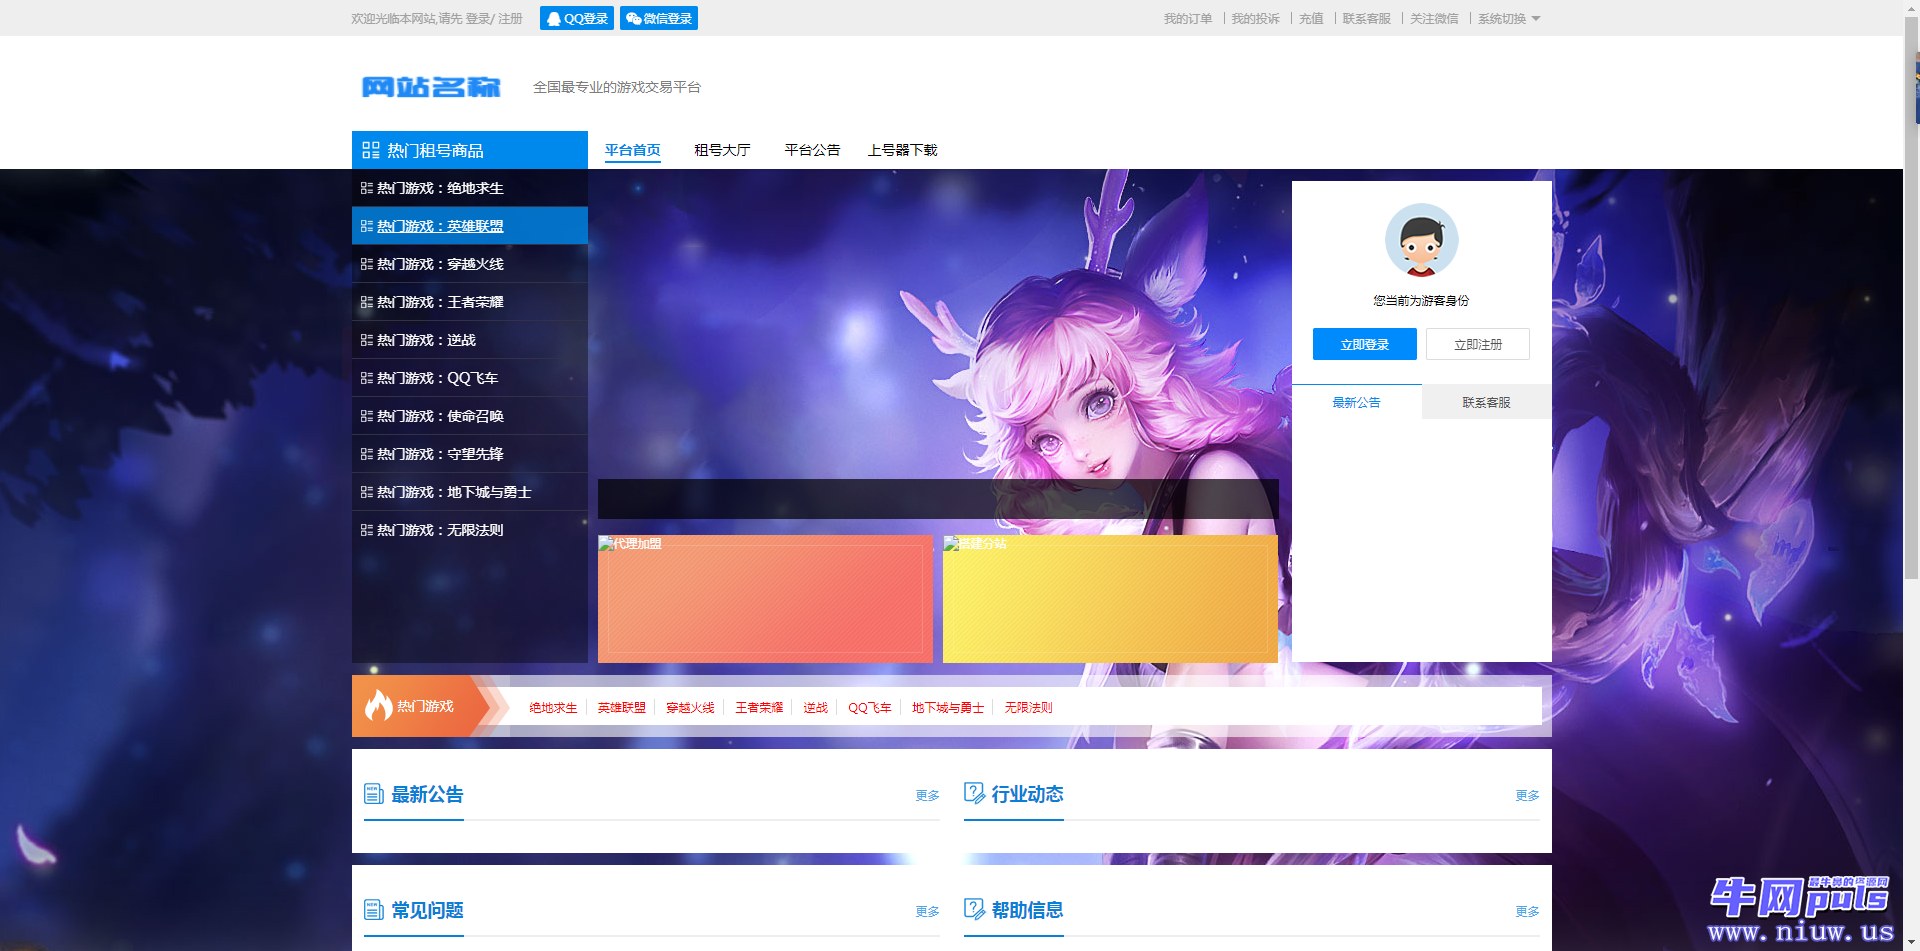Open 联系客服 in the top bar
Viewport: 1920px width, 951px height.
pos(1366,18)
